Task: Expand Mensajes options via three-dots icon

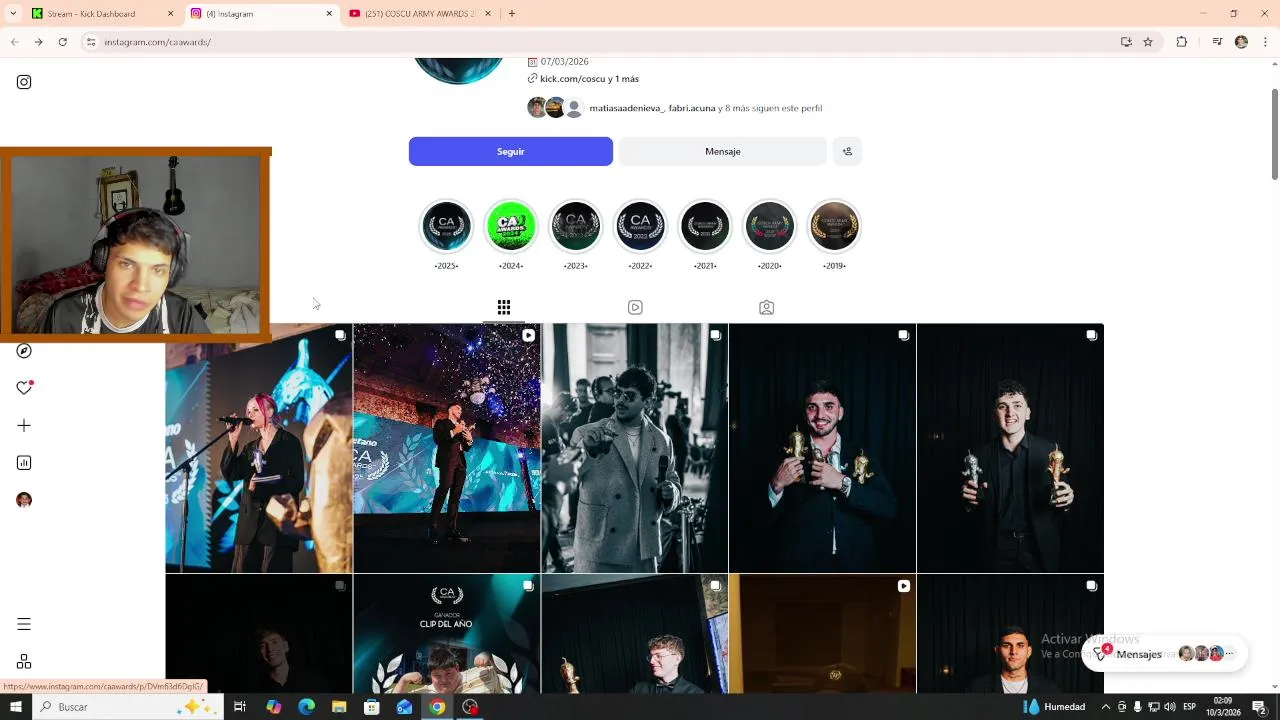Action: coord(1230,654)
